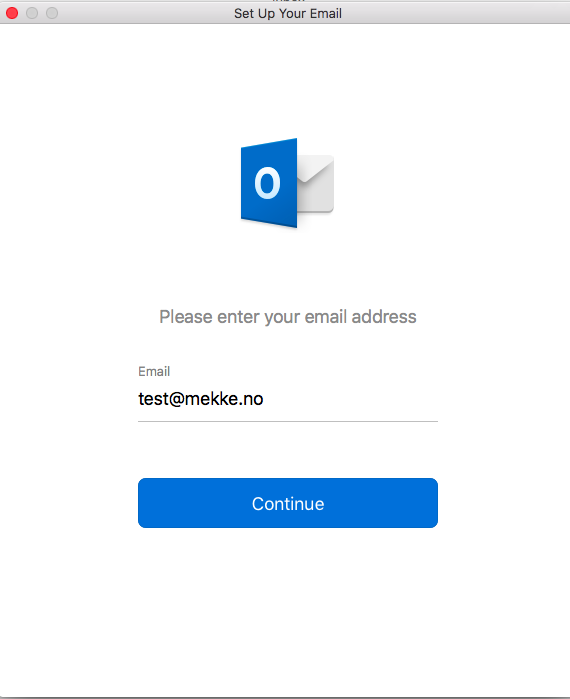Click the grayed-out zoom window button

tap(52, 13)
